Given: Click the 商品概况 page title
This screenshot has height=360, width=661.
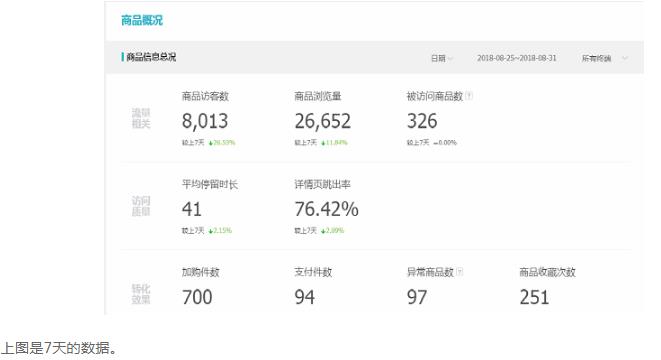Looking at the screenshot, I should point(142,20).
